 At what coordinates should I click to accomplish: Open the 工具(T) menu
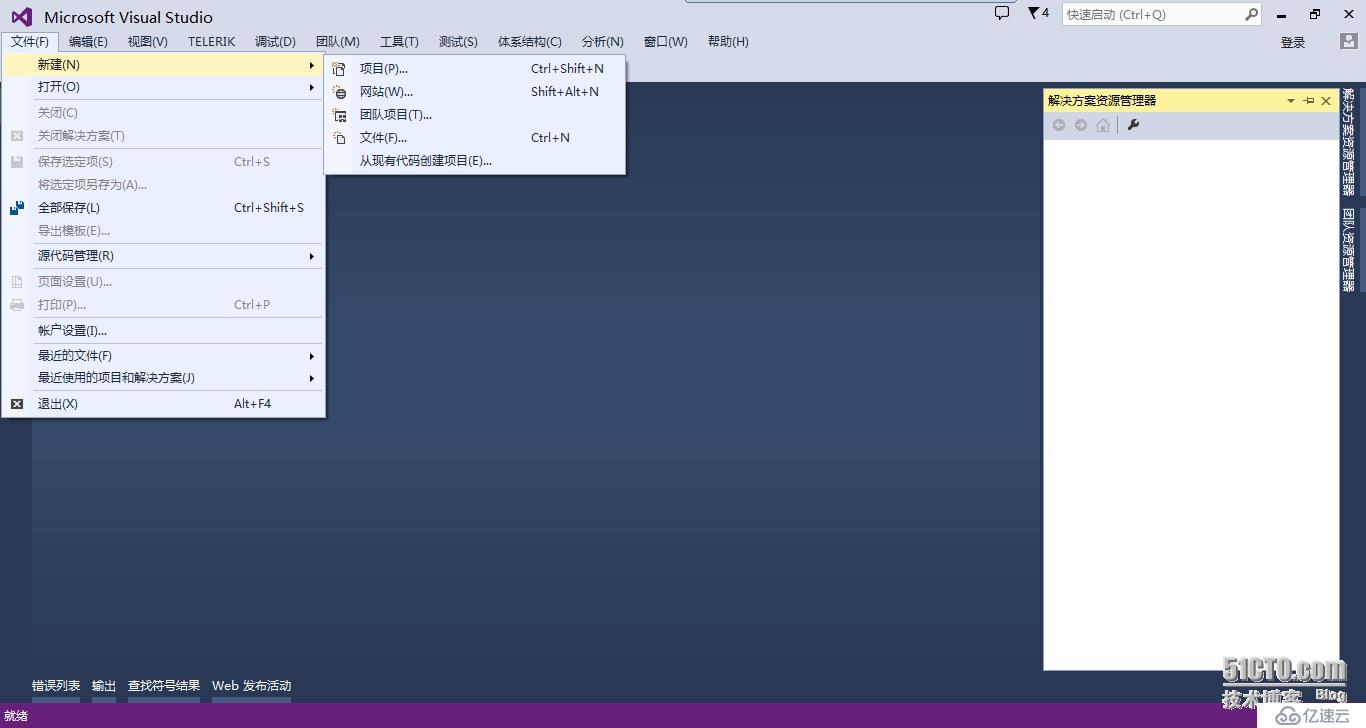click(399, 42)
